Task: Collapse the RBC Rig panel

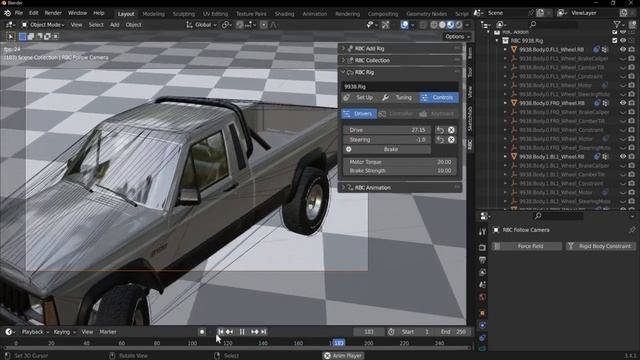Action: 400,72
